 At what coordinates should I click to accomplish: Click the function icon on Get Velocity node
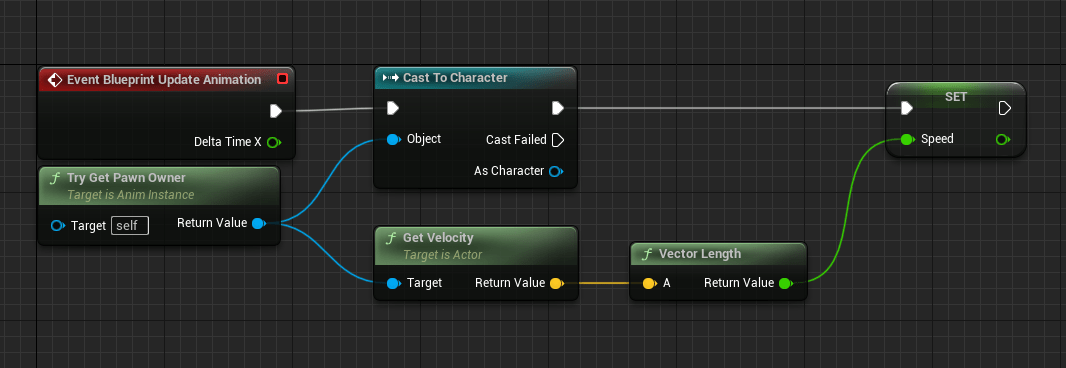391,238
